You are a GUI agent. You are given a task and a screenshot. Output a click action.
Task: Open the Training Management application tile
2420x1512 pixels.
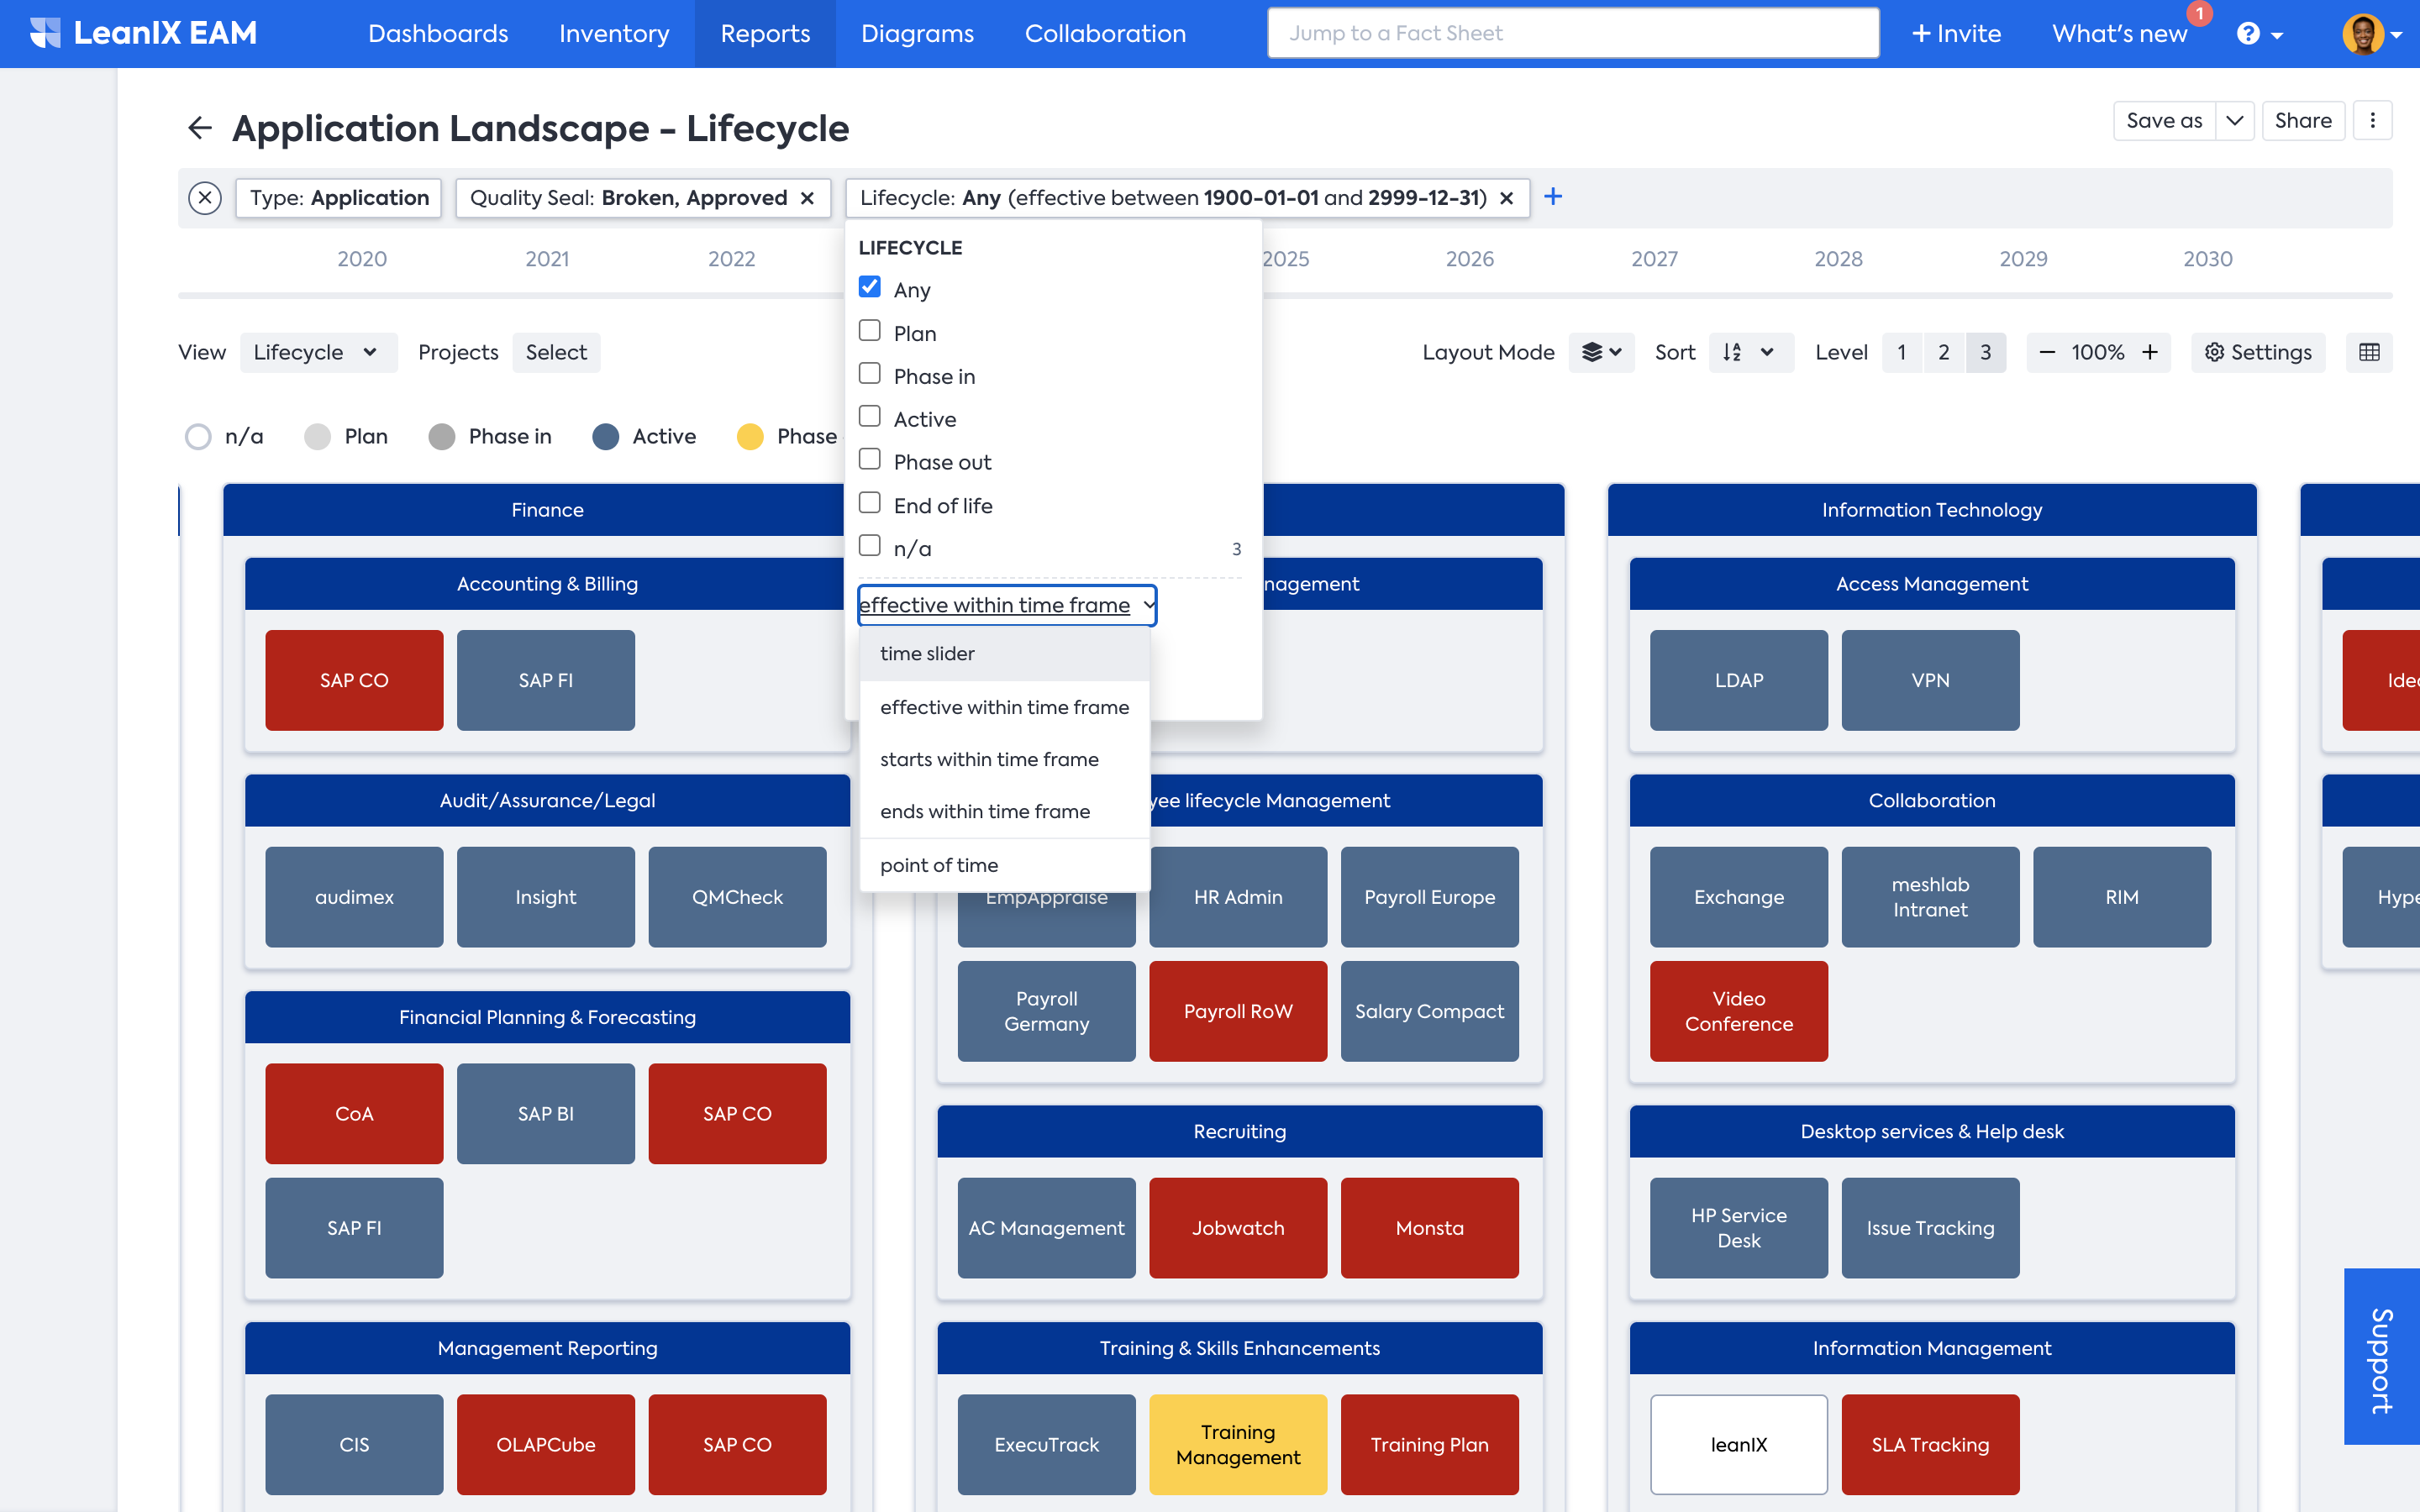pos(1238,1444)
